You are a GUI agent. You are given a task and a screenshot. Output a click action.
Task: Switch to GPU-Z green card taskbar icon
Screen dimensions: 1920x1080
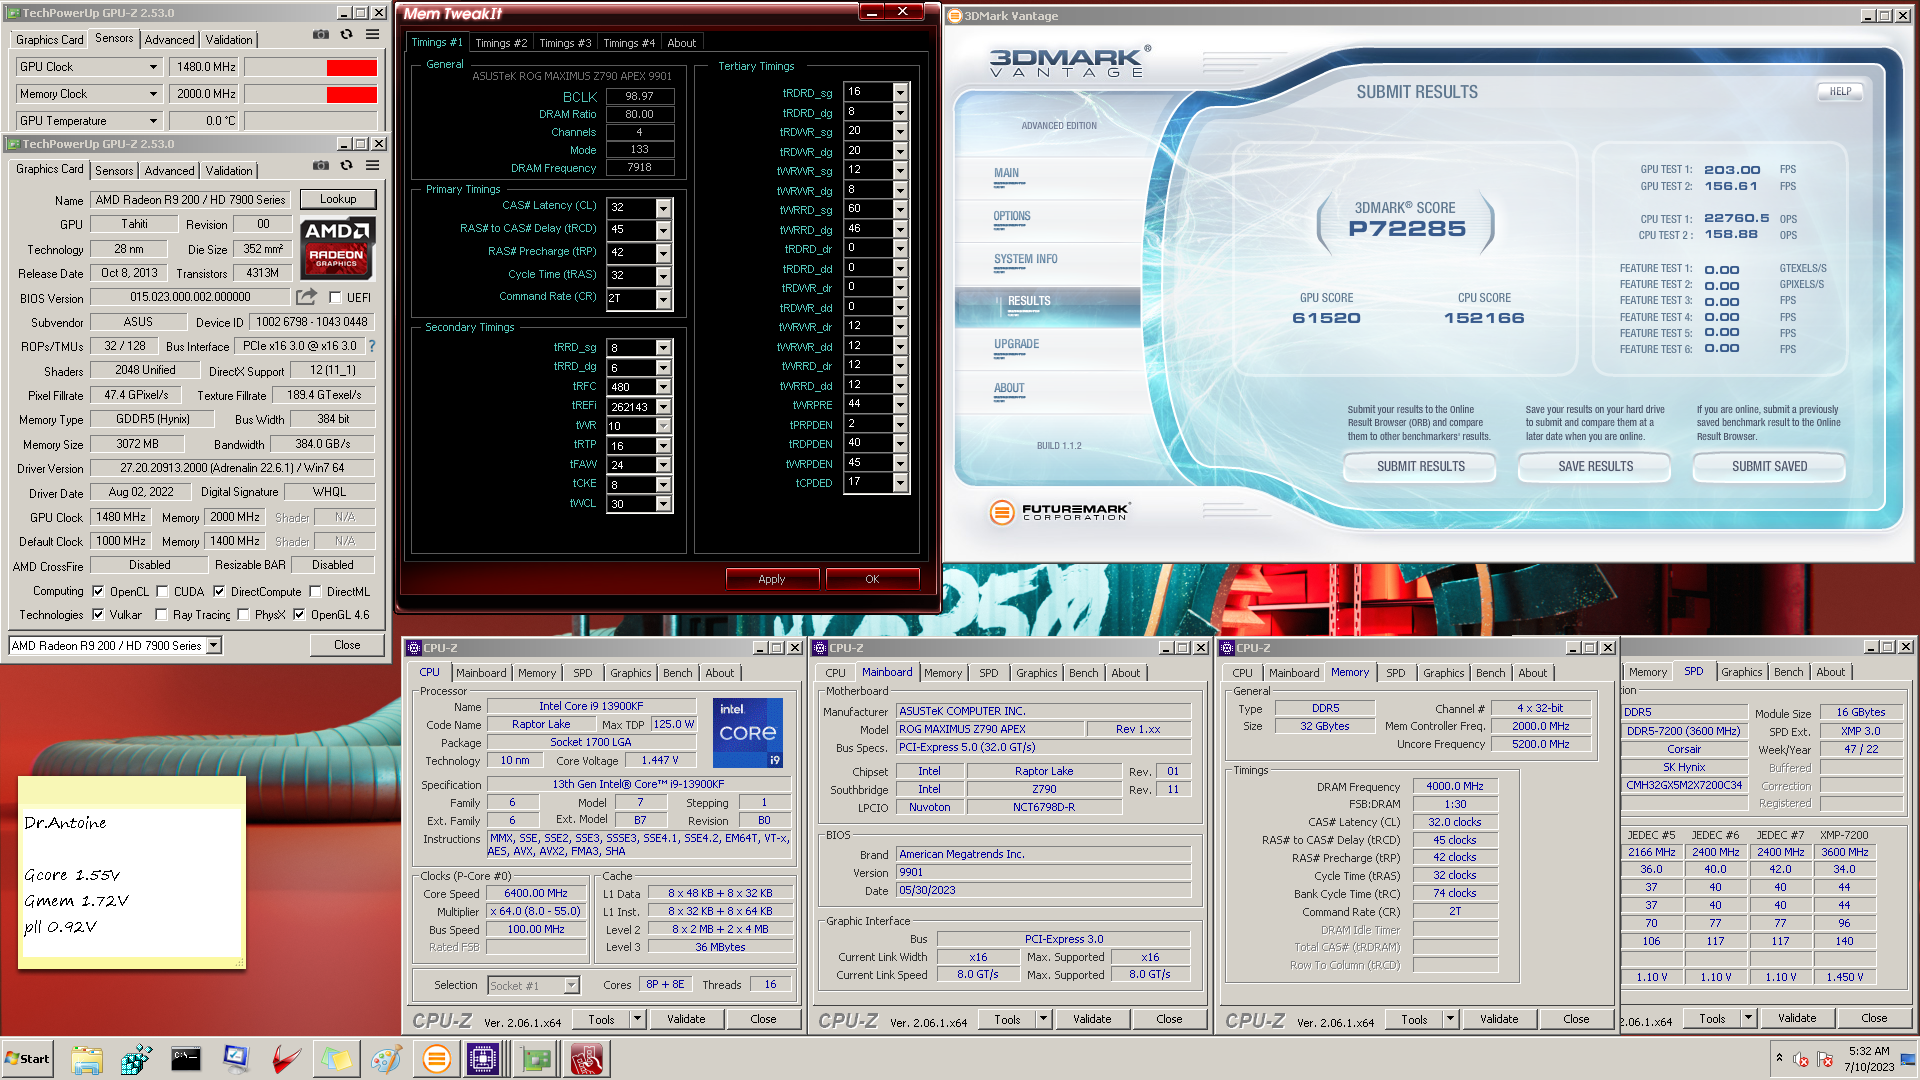[x=536, y=1059]
